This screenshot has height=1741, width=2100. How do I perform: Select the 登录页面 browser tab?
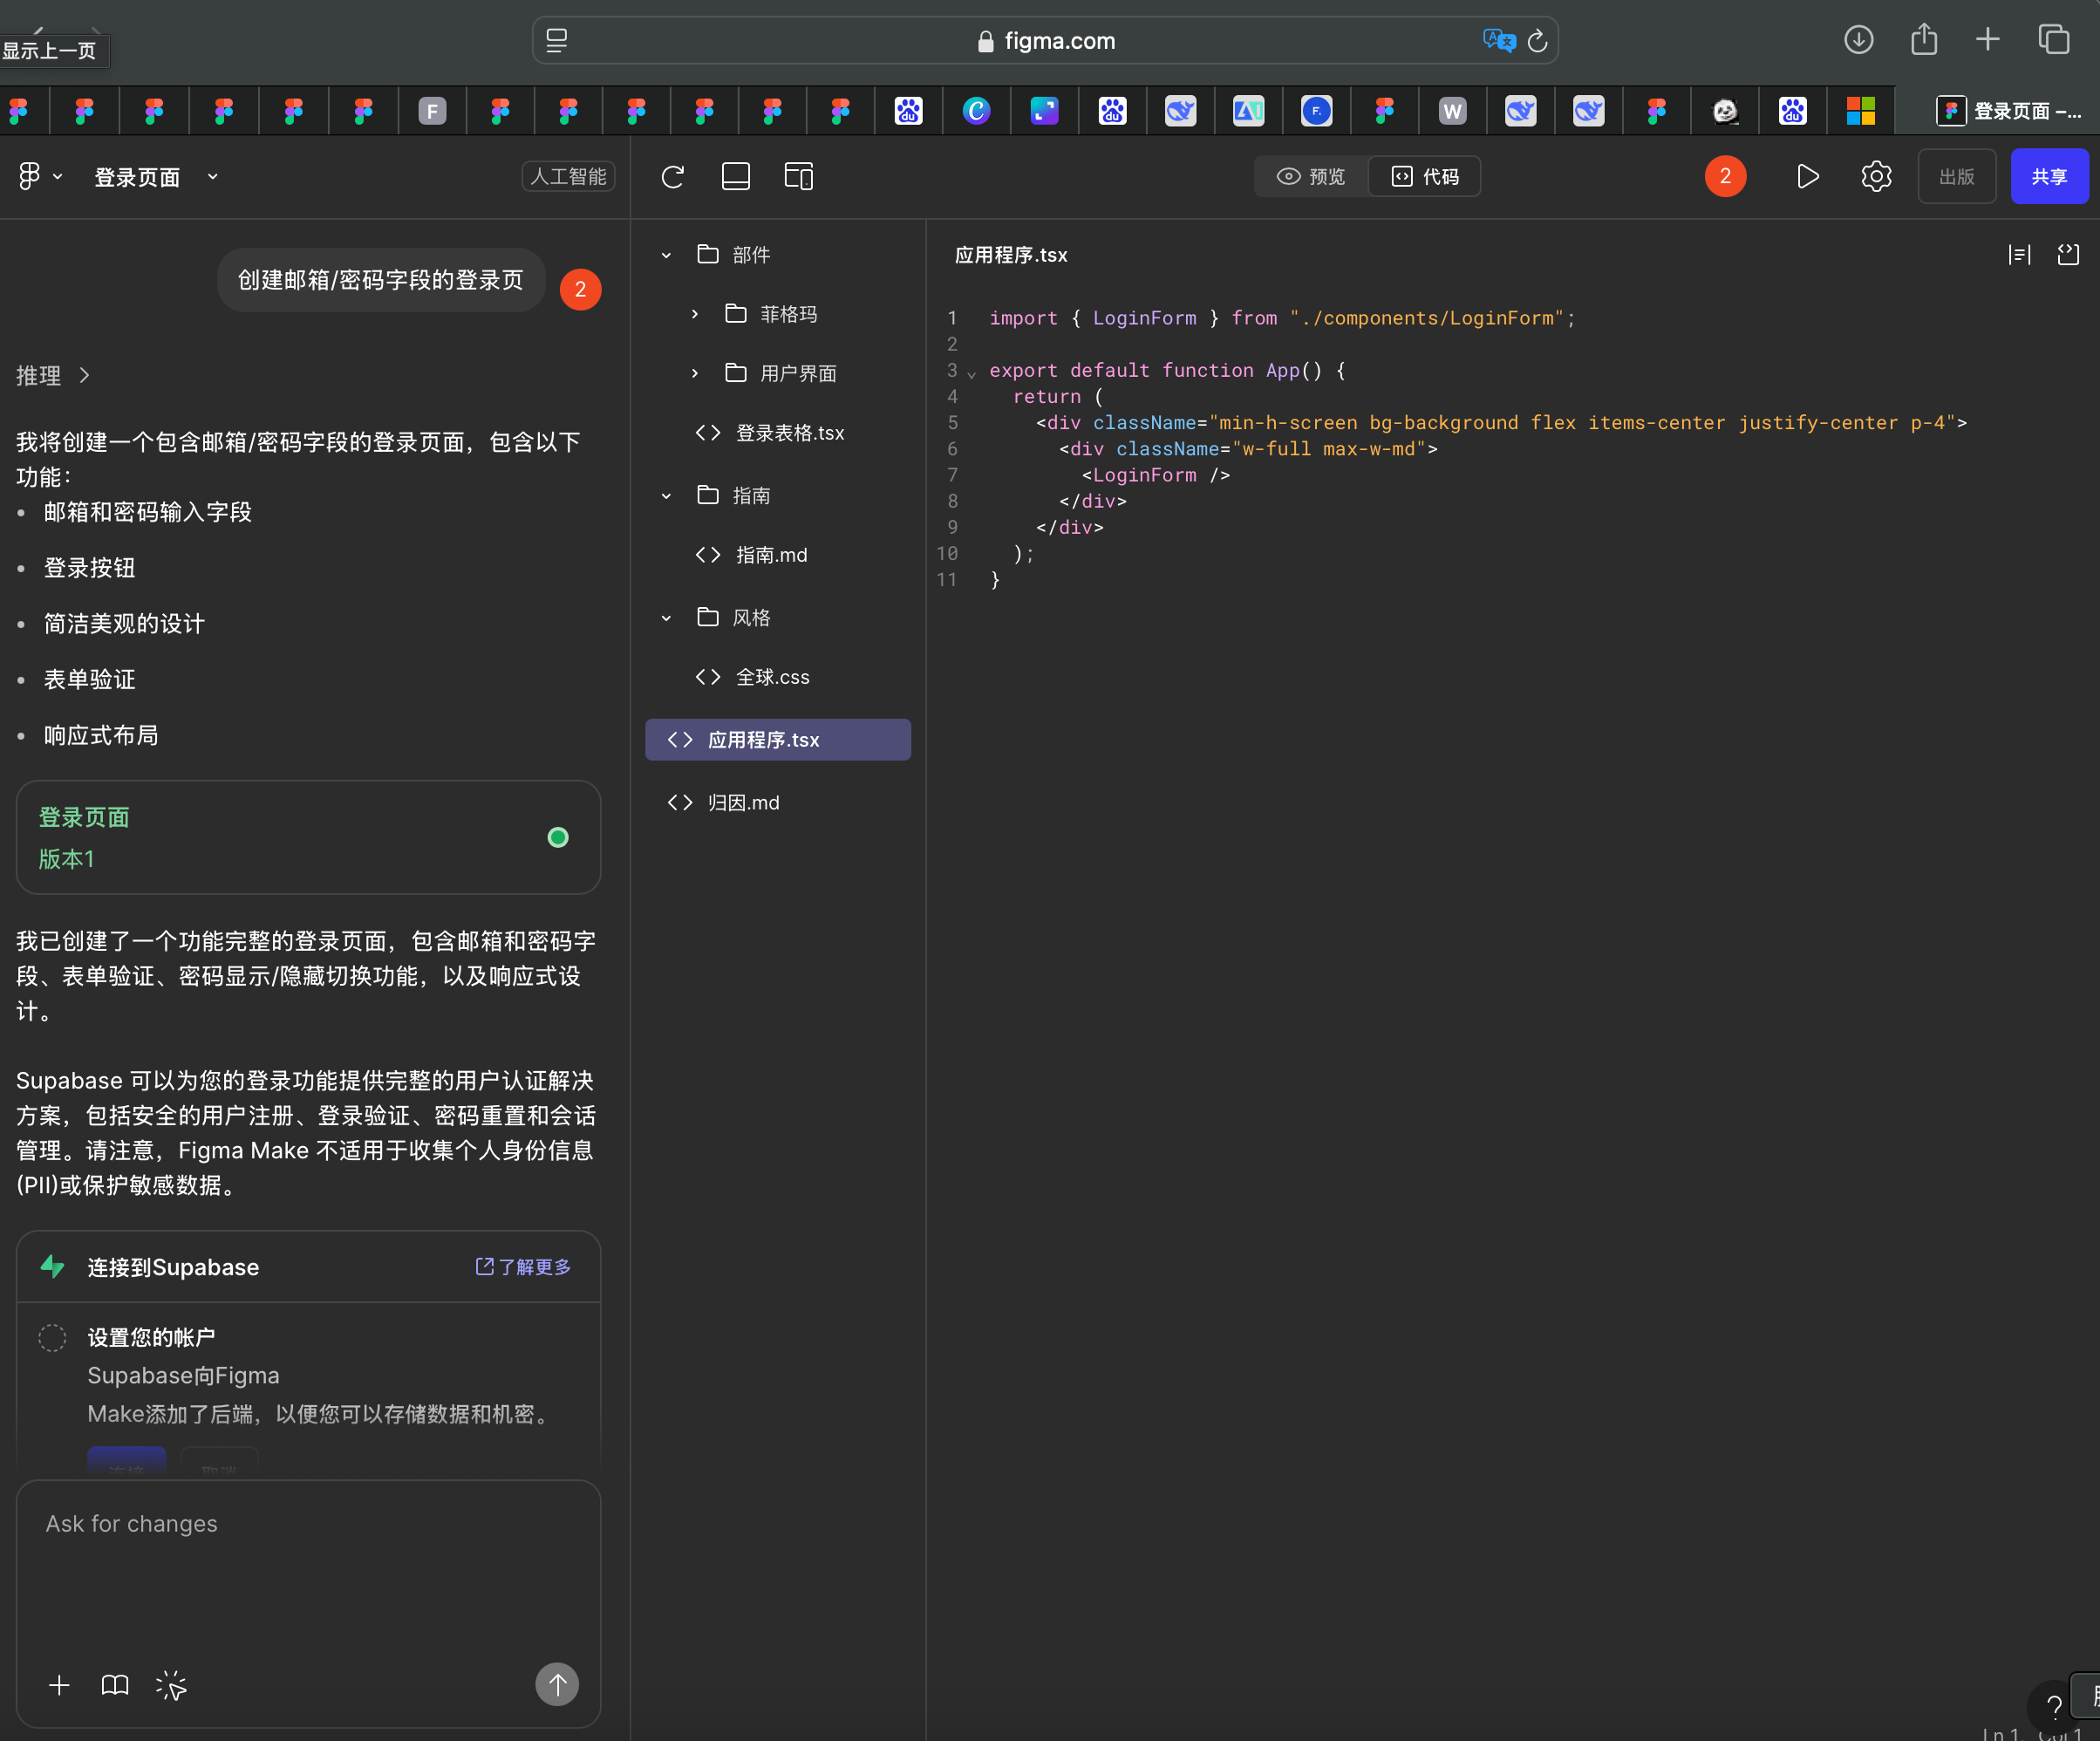(x=2010, y=111)
